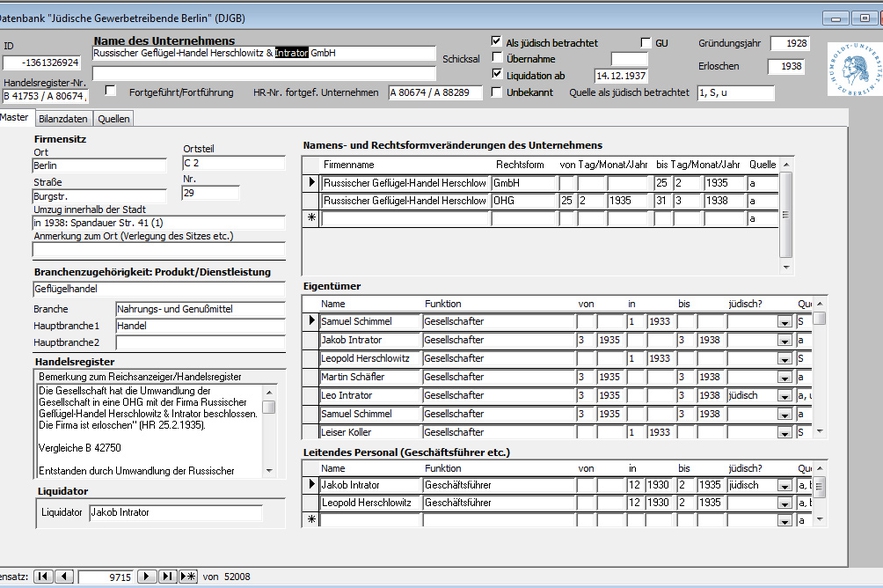
Task: Open jüdisch? dropdown for Leo Intrator
Action: click(784, 396)
